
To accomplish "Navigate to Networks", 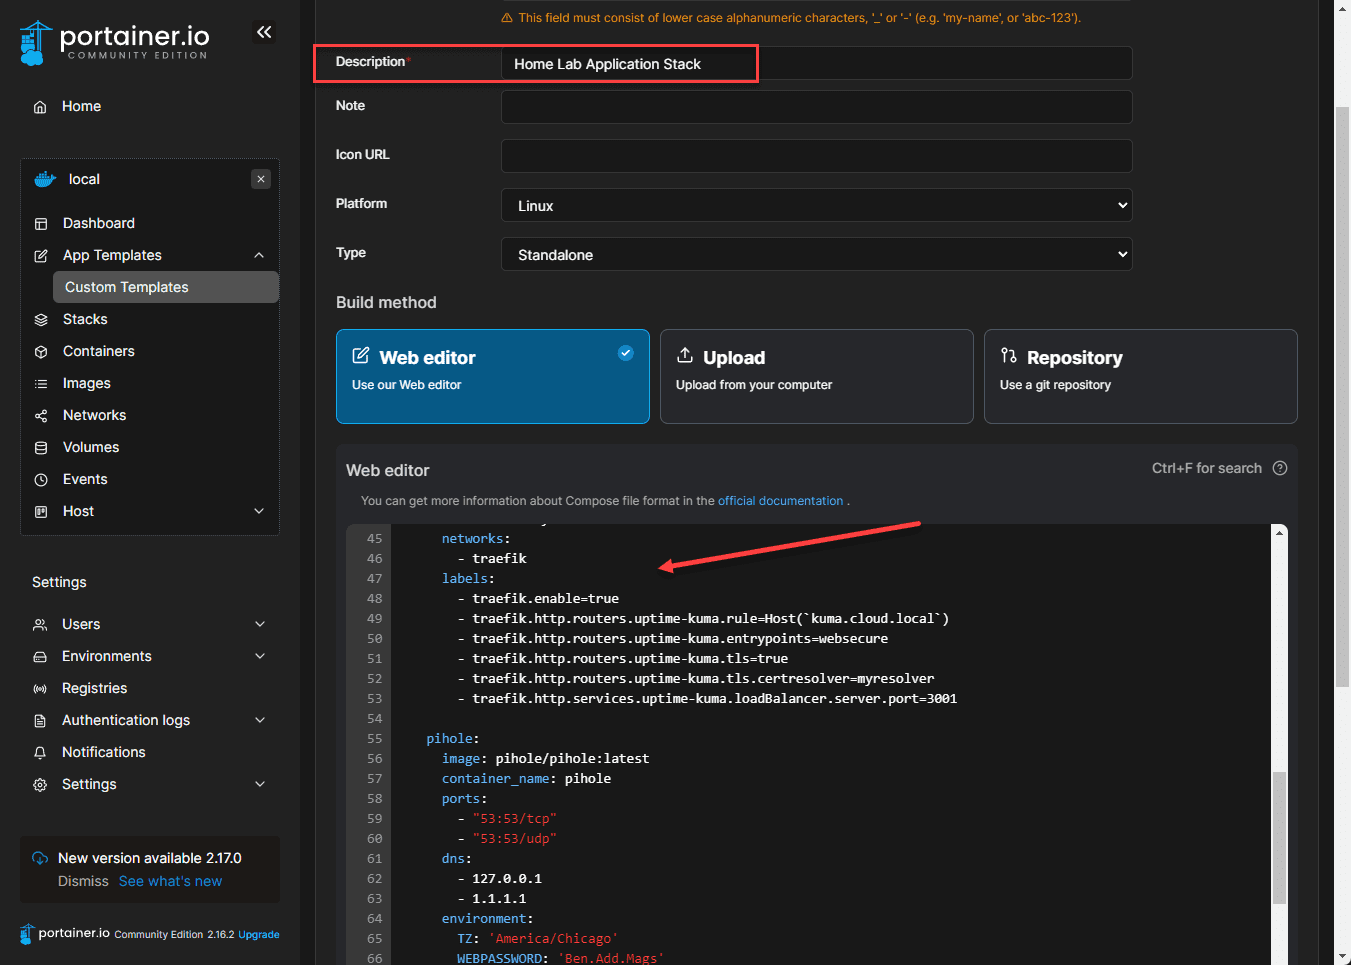I will tap(94, 415).
